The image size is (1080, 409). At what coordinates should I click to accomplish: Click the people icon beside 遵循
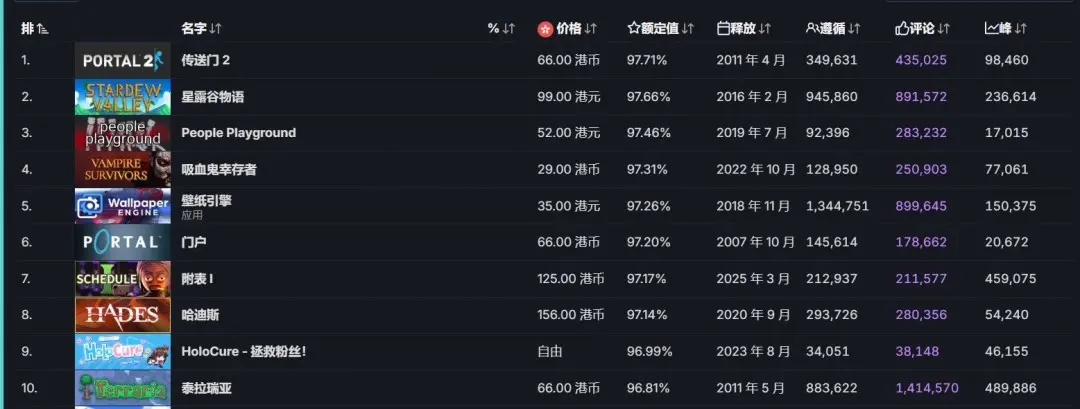(812, 28)
